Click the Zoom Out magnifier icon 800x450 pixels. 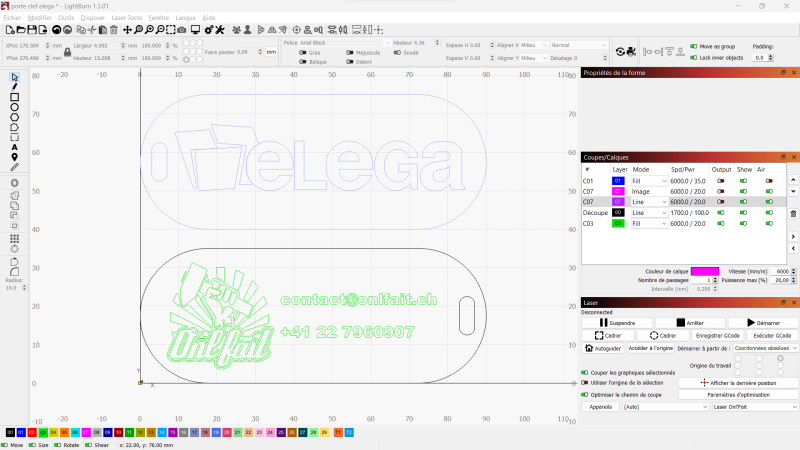pyautogui.click(x=160, y=30)
